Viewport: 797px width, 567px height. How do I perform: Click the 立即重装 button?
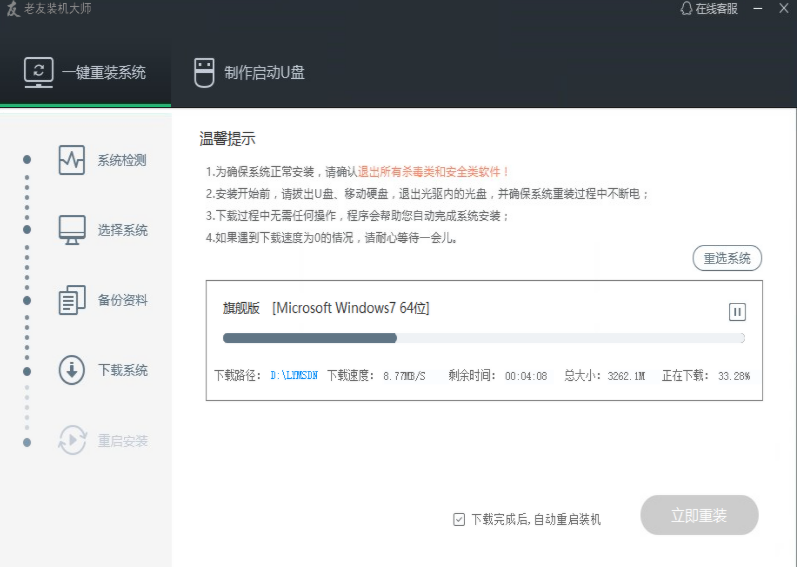pyautogui.click(x=699, y=516)
